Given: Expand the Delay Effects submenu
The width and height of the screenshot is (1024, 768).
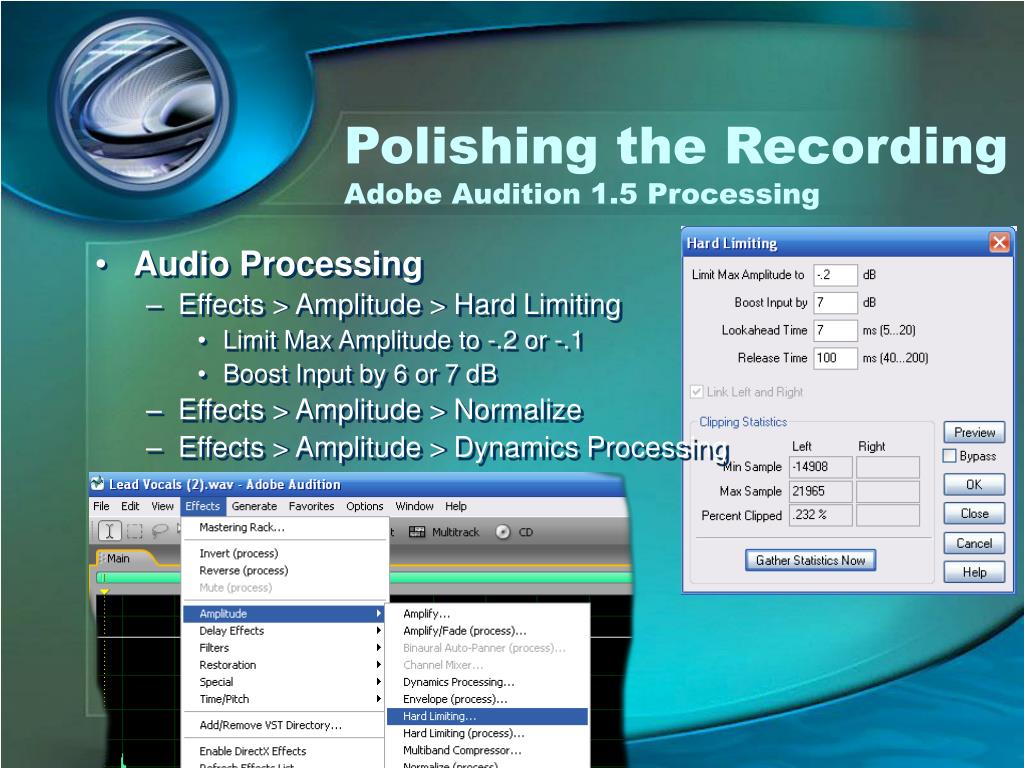Looking at the screenshot, I should tap(284, 630).
